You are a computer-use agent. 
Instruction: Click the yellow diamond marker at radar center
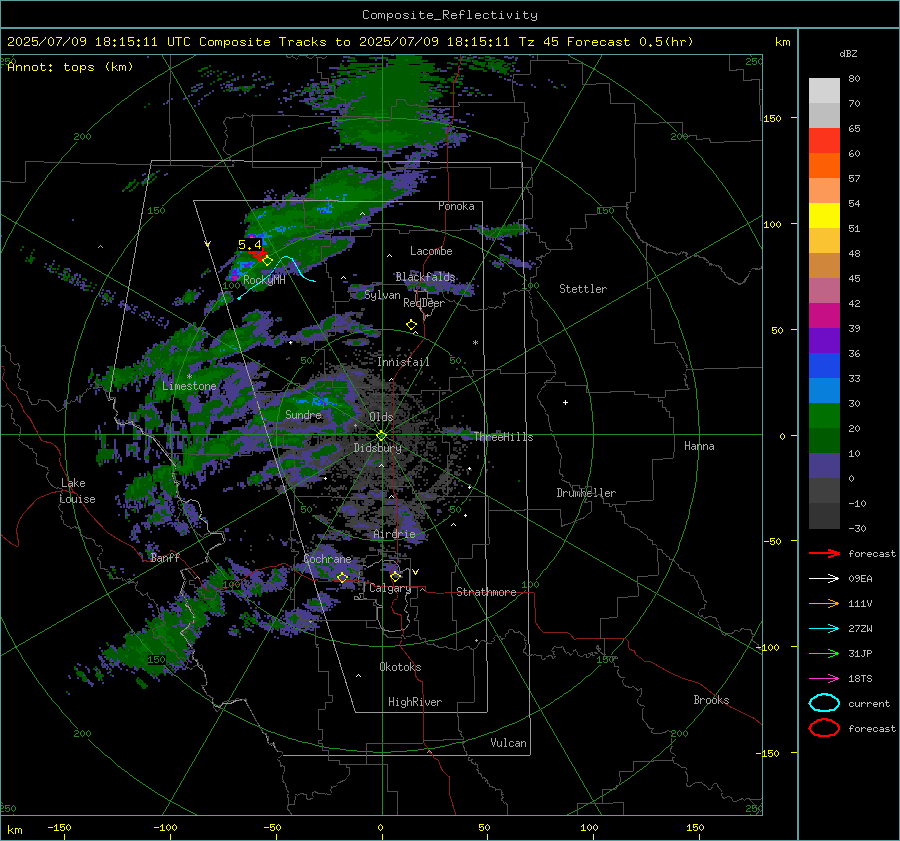coord(381,436)
